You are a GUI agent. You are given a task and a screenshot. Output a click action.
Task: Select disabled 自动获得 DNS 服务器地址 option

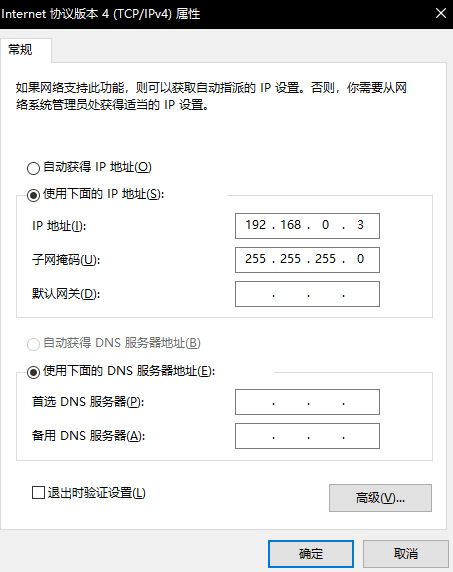click(34, 344)
